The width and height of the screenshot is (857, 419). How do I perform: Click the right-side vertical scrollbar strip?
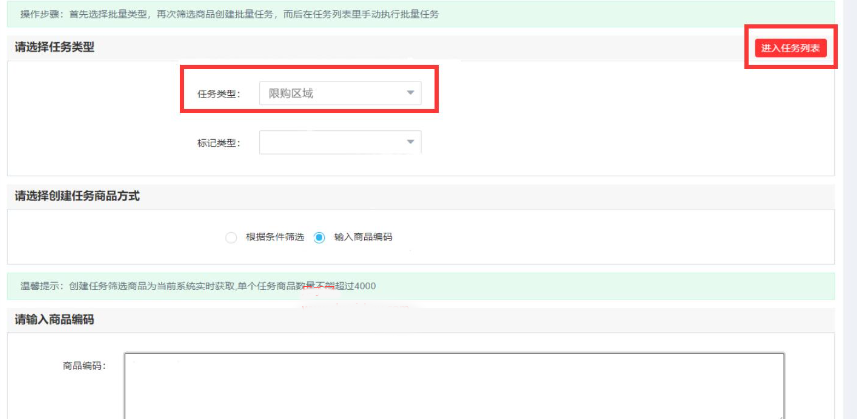pyautogui.click(x=847, y=200)
